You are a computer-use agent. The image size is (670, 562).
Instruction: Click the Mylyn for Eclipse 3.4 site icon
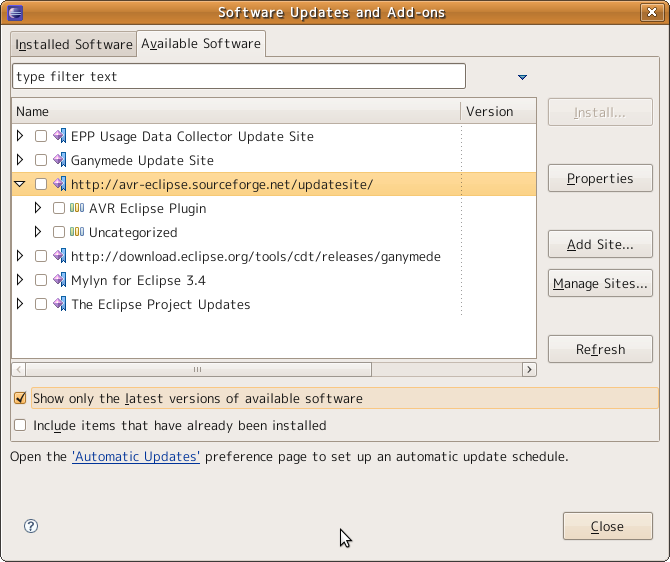point(60,280)
